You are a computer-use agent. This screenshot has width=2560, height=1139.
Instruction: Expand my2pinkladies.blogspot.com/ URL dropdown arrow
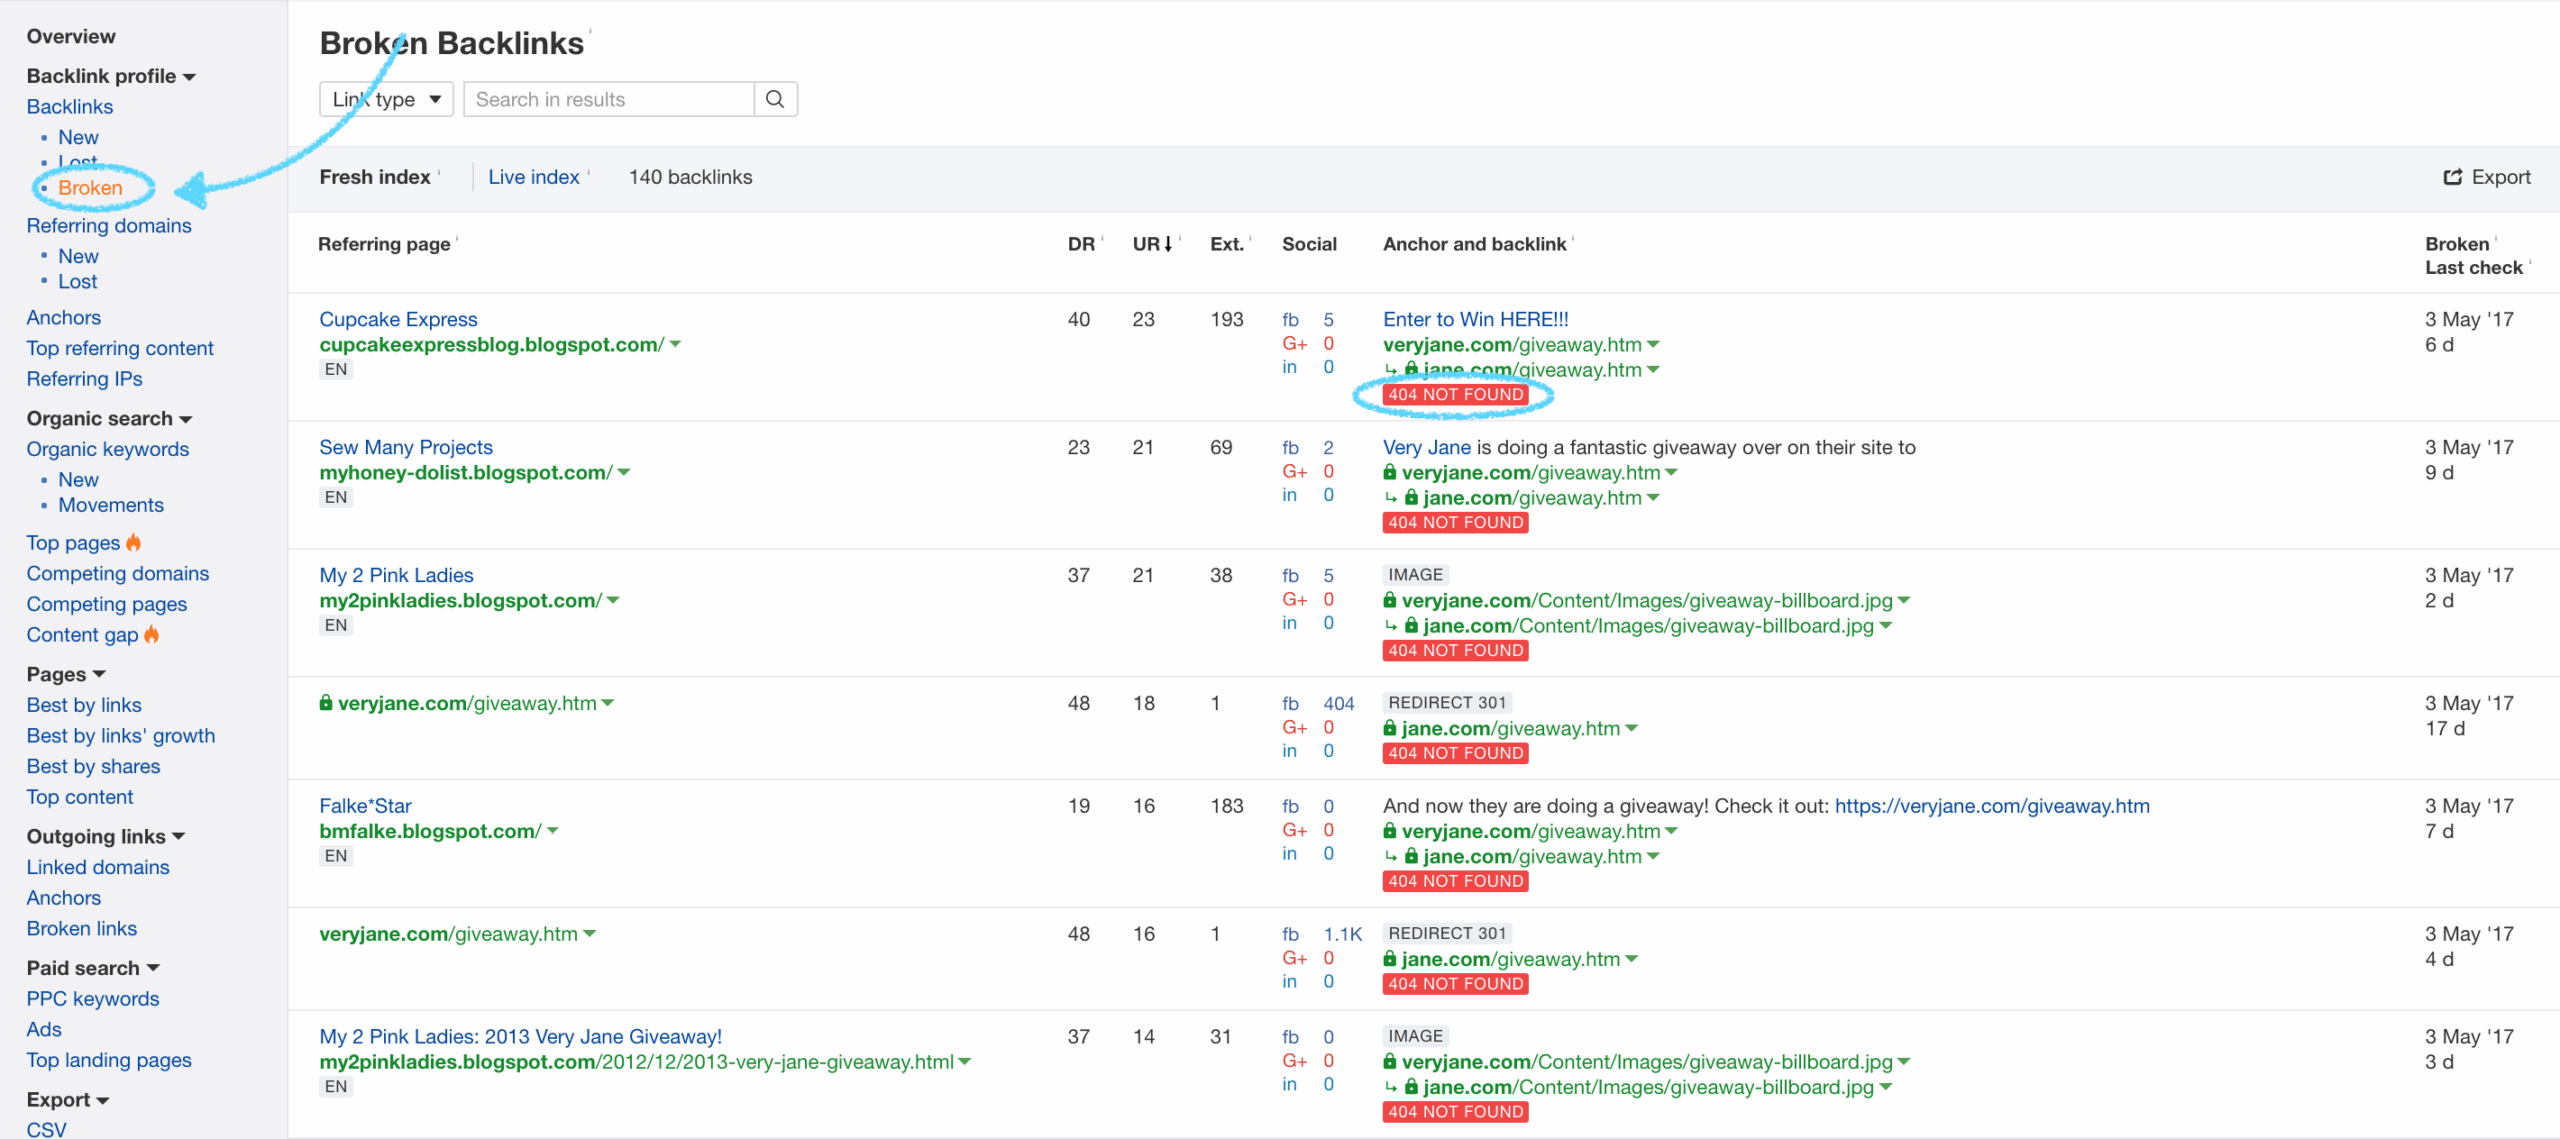(x=613, y=600)
